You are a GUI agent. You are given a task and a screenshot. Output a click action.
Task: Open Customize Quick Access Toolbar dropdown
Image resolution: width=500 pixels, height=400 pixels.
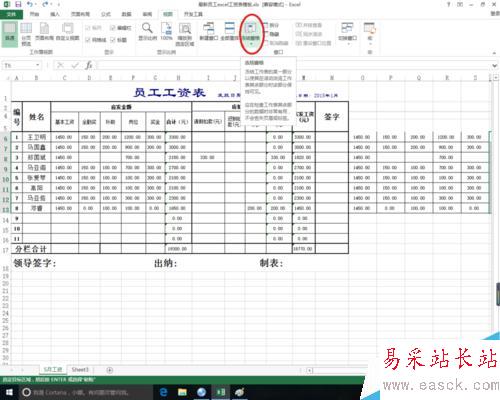pos(59,4)
